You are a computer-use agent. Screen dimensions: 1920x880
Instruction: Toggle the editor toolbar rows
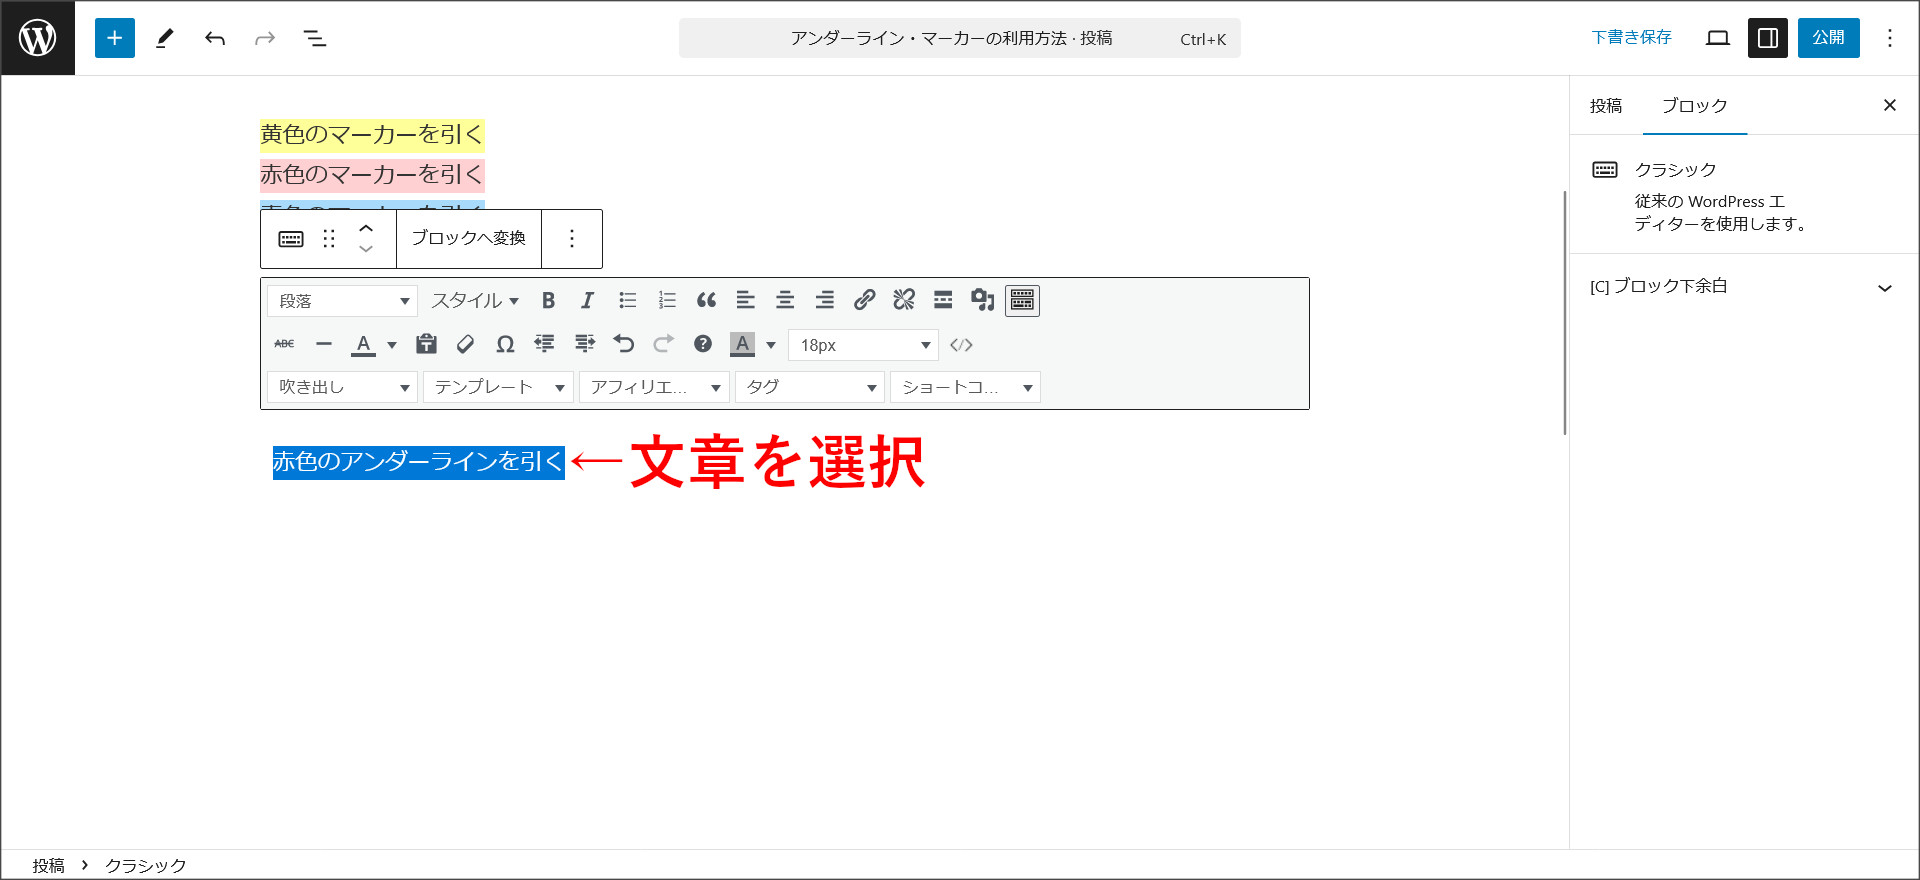(x=1022, y=300)
